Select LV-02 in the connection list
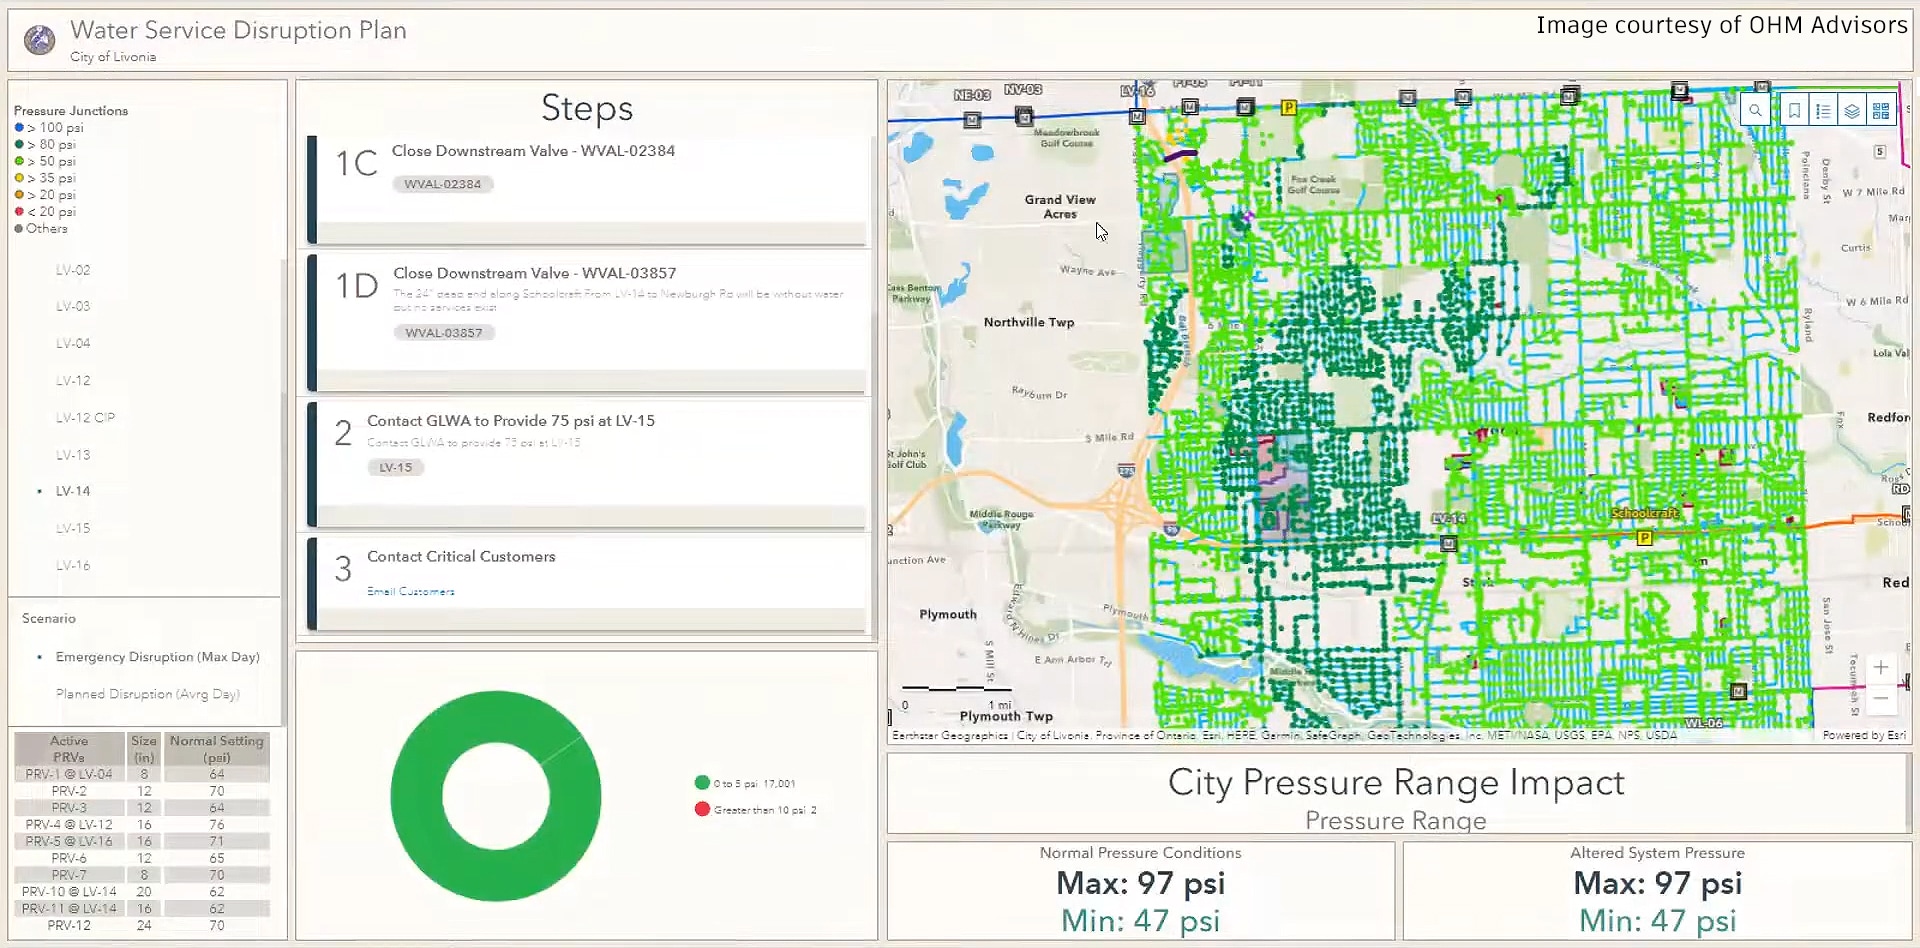The image size is (1920, 948). [73, 270]
